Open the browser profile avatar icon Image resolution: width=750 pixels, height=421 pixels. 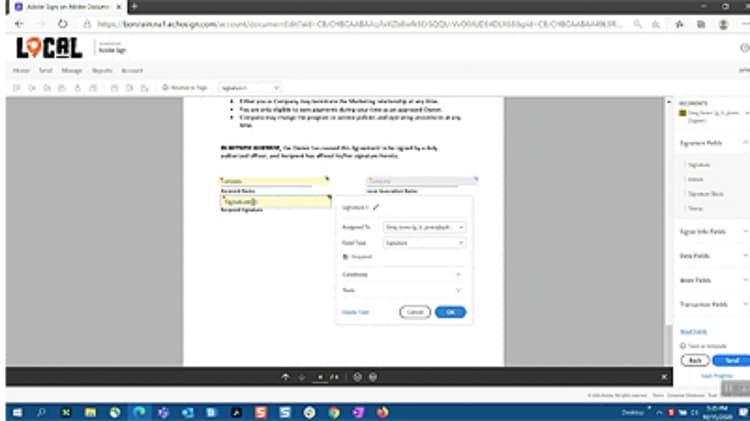click(x=723, y=24)
